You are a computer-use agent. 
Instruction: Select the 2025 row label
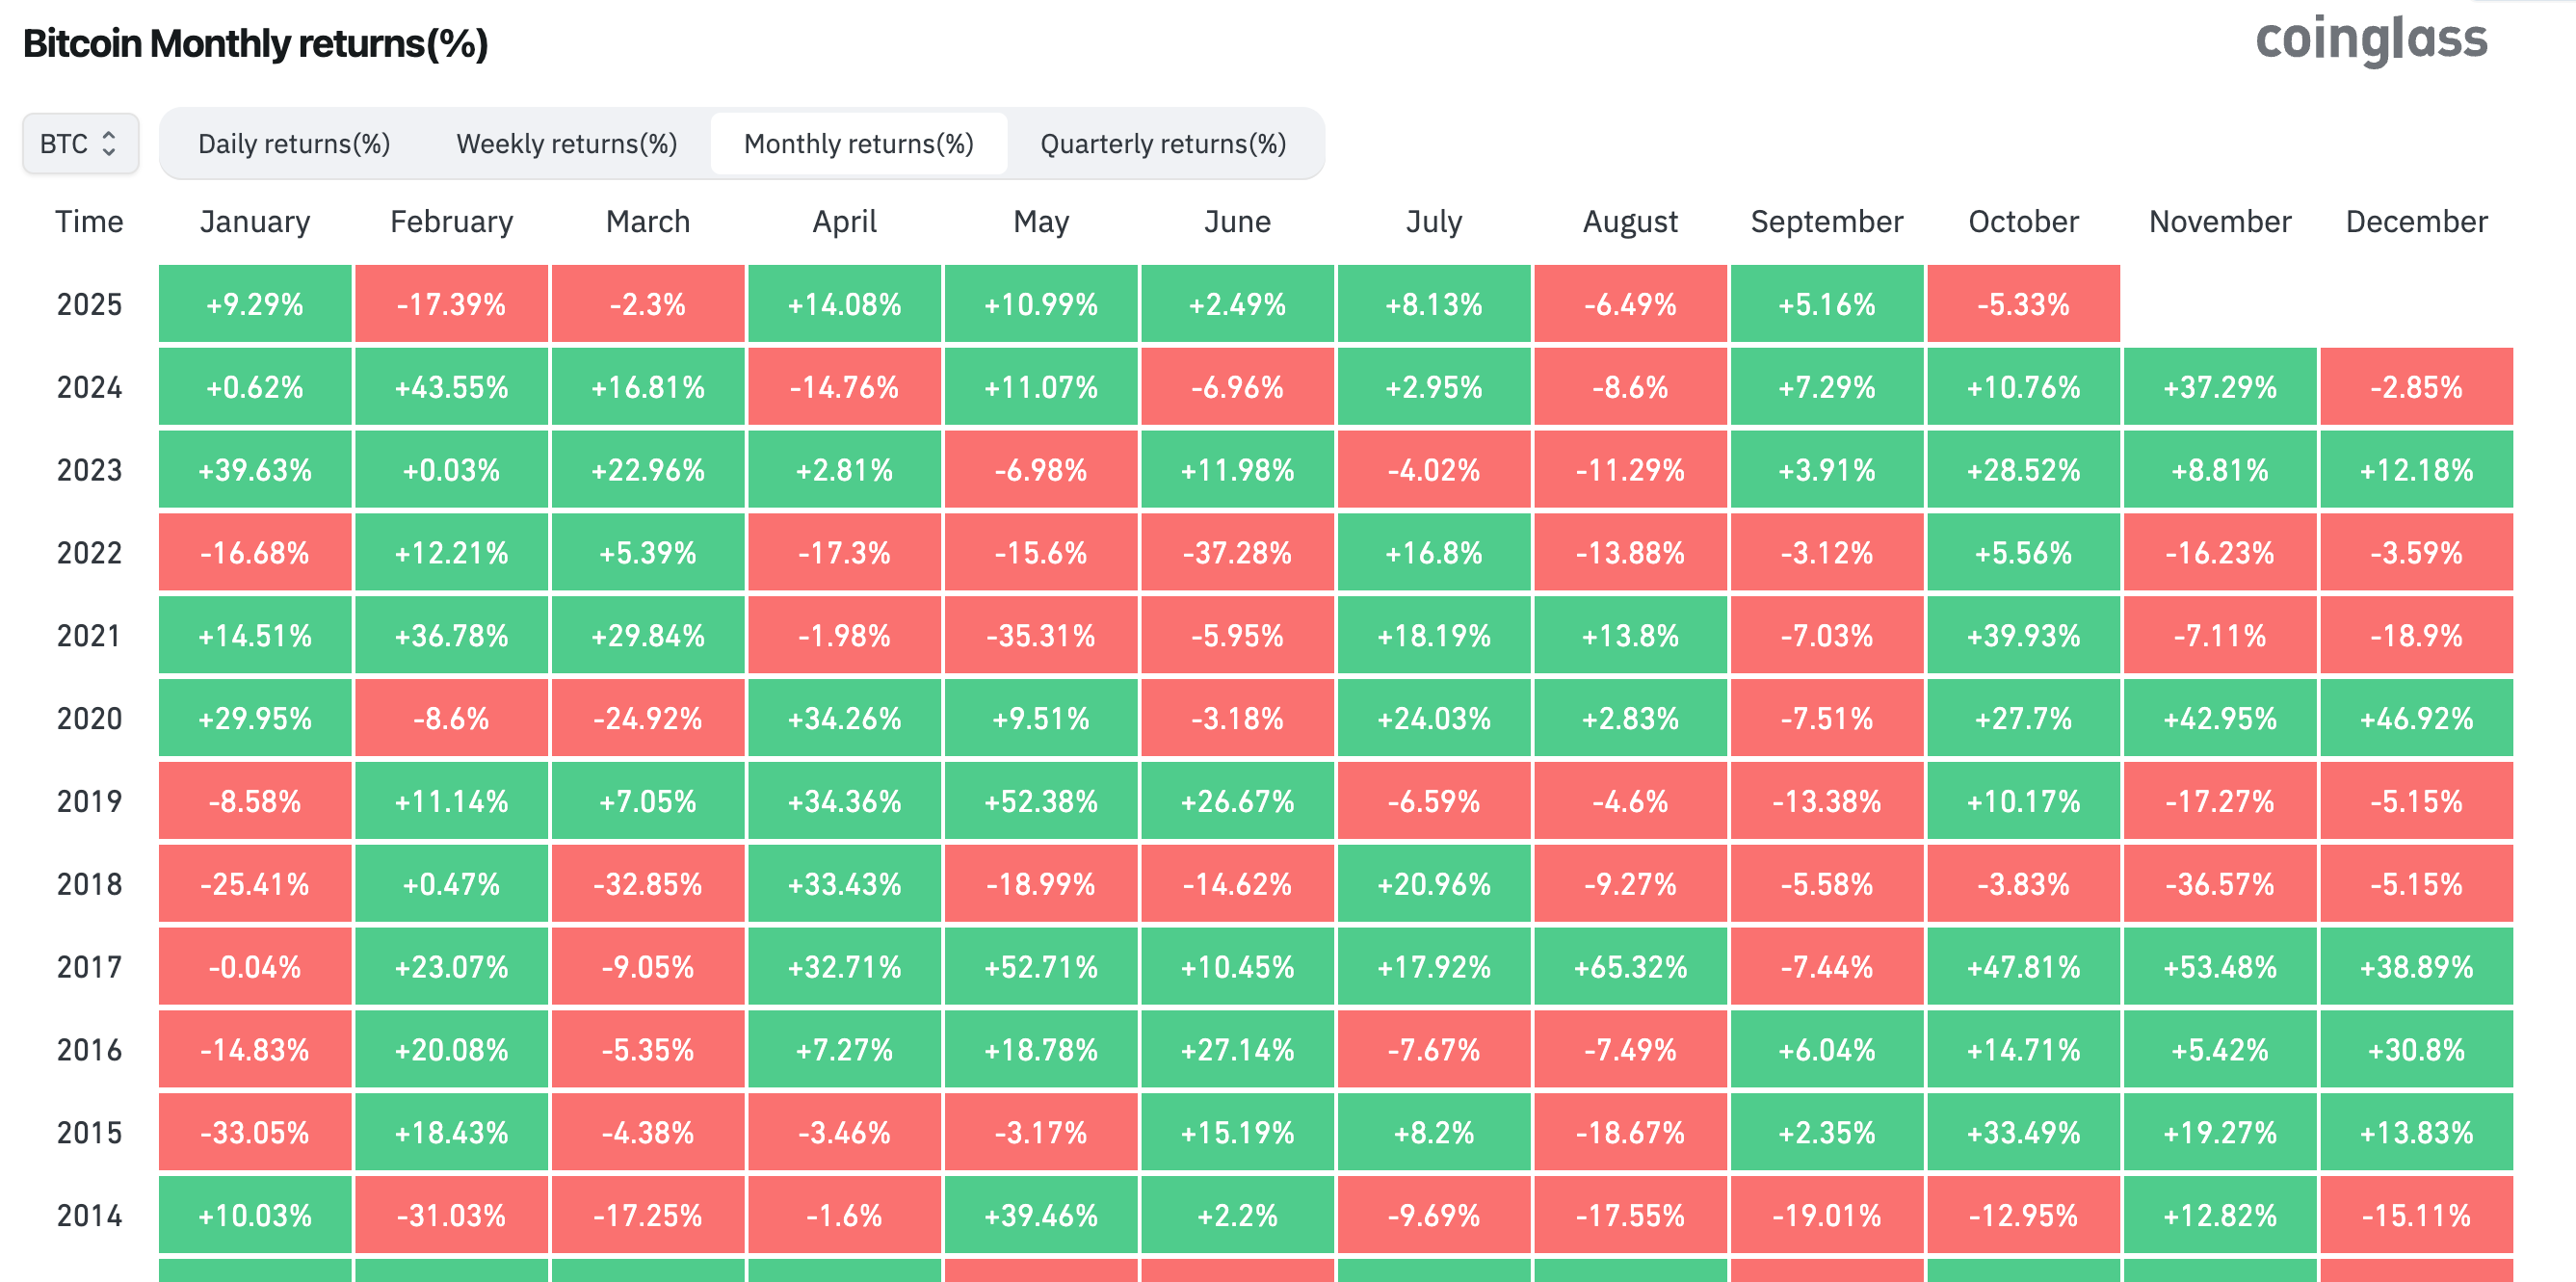click(x=89, y=304)
